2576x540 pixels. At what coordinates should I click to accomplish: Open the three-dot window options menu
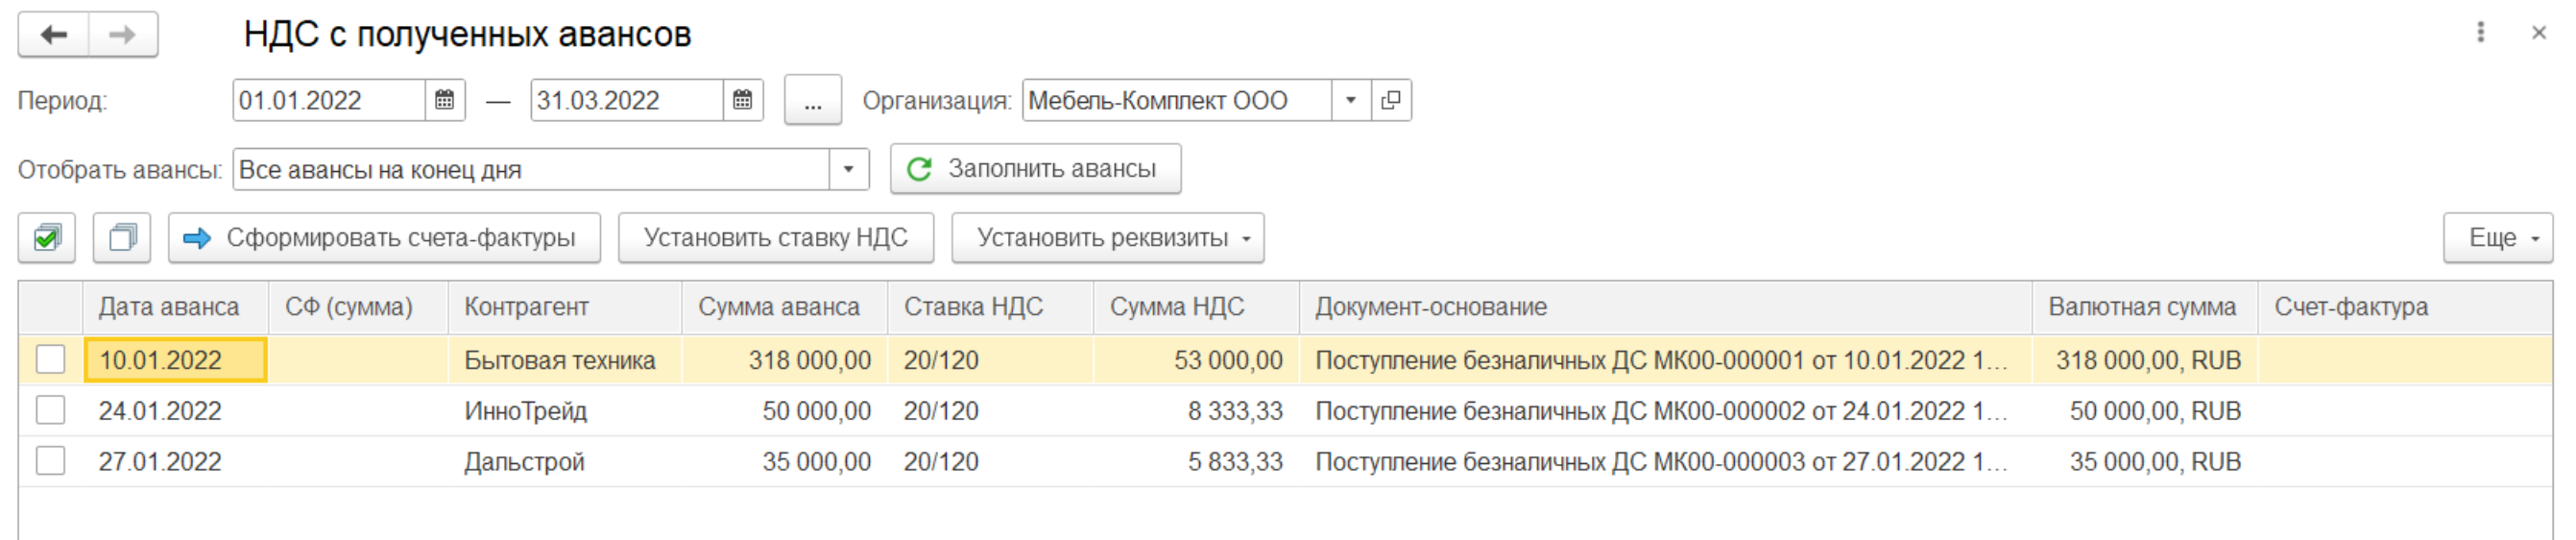[x=2480, y=33]
